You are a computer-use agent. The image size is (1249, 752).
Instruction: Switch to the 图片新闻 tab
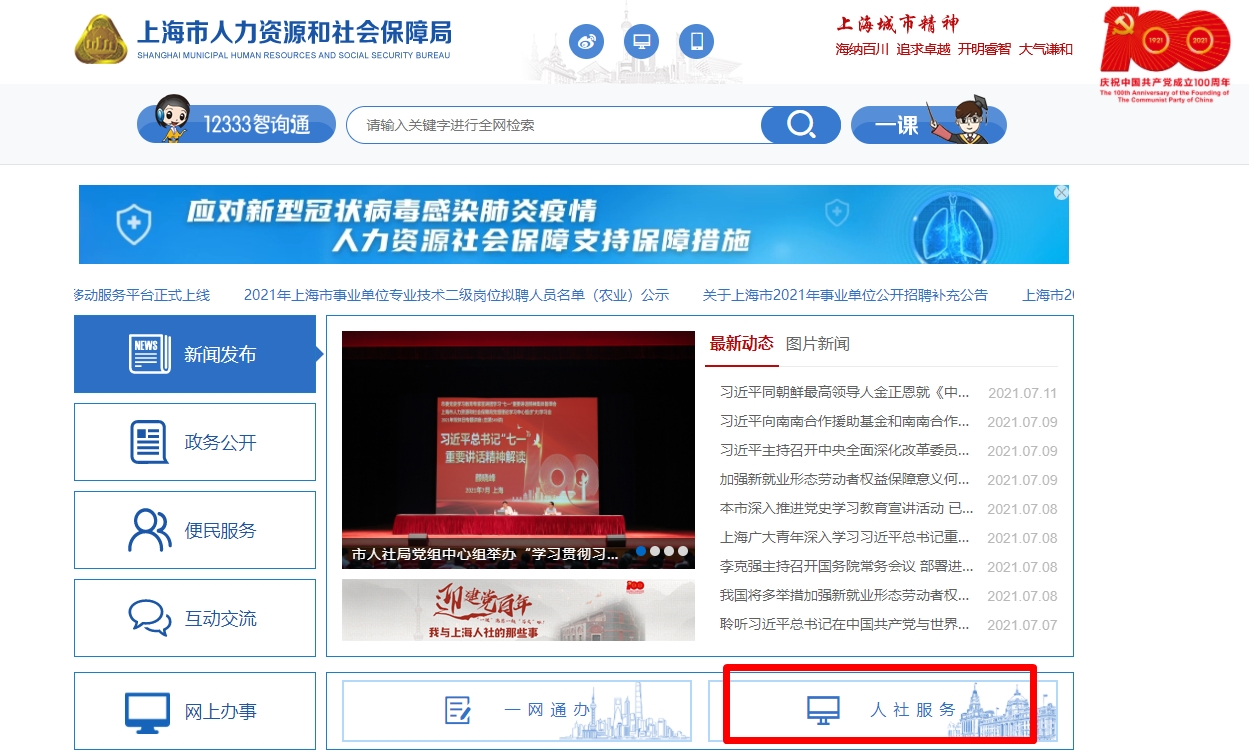tap(817, 344)
